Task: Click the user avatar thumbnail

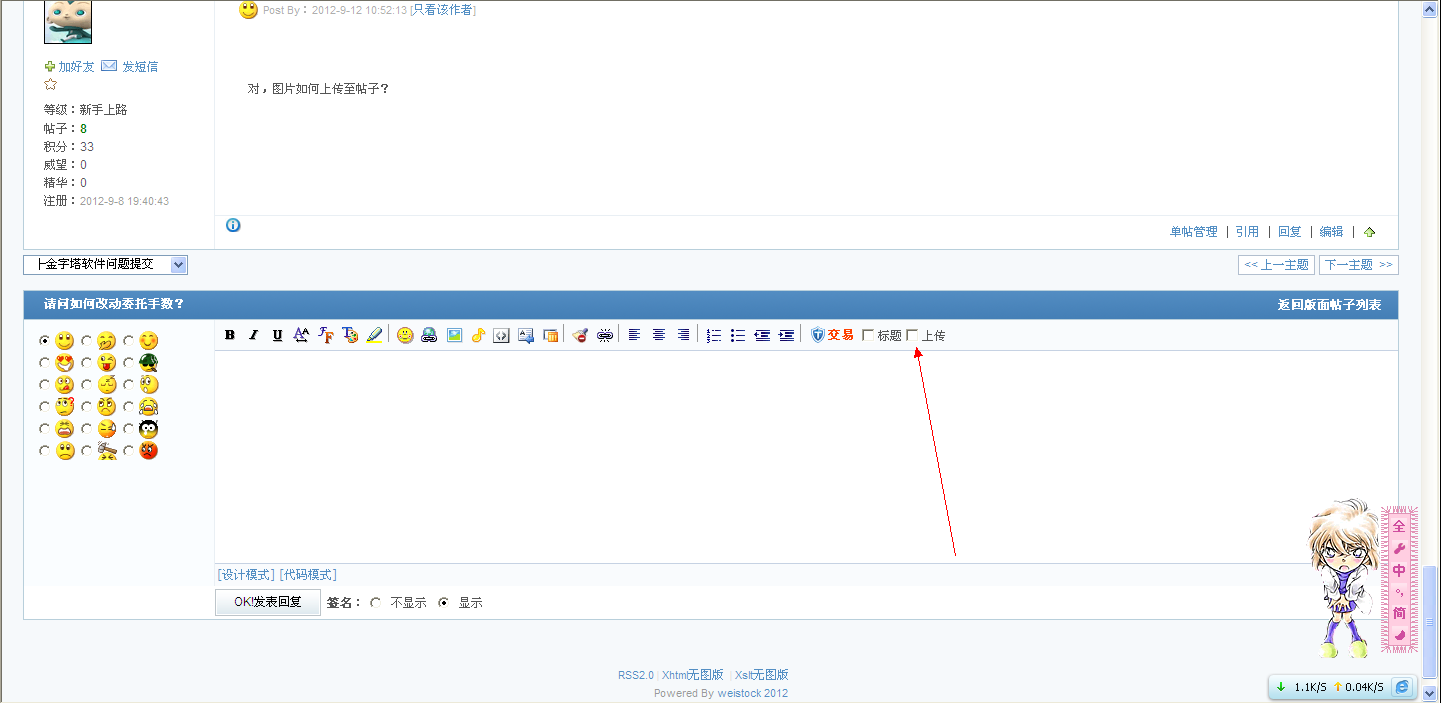Action: (68, 22)
